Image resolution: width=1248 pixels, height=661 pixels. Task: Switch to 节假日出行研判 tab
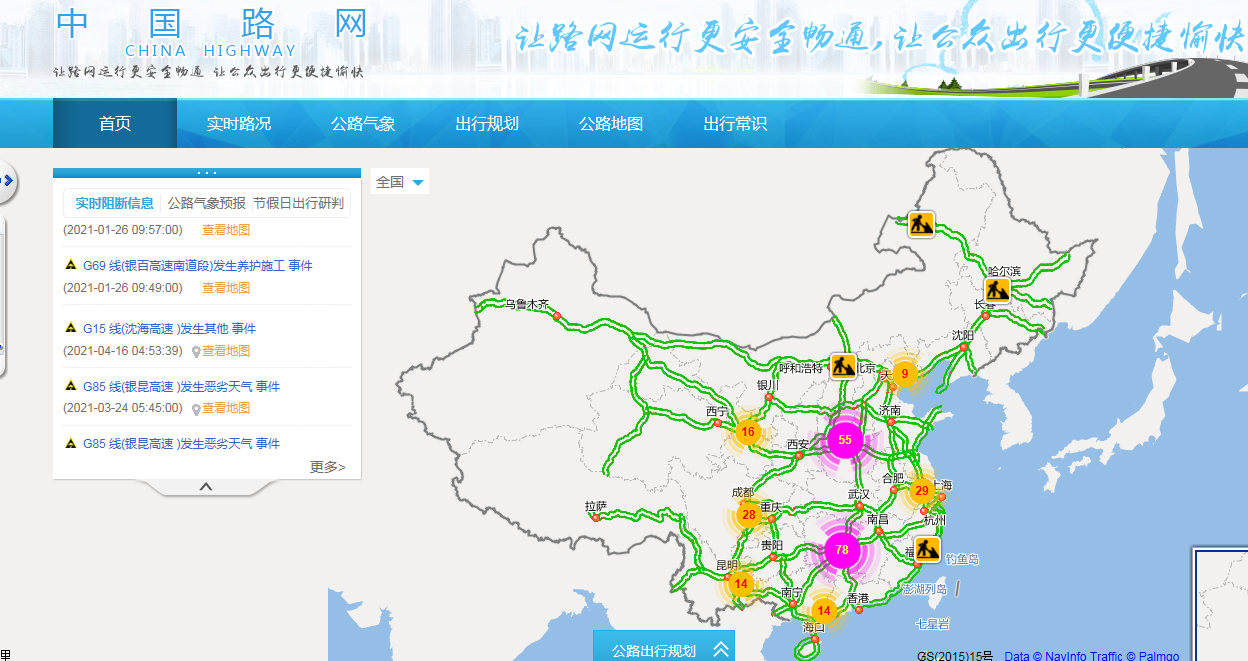[x=298, y=203]
